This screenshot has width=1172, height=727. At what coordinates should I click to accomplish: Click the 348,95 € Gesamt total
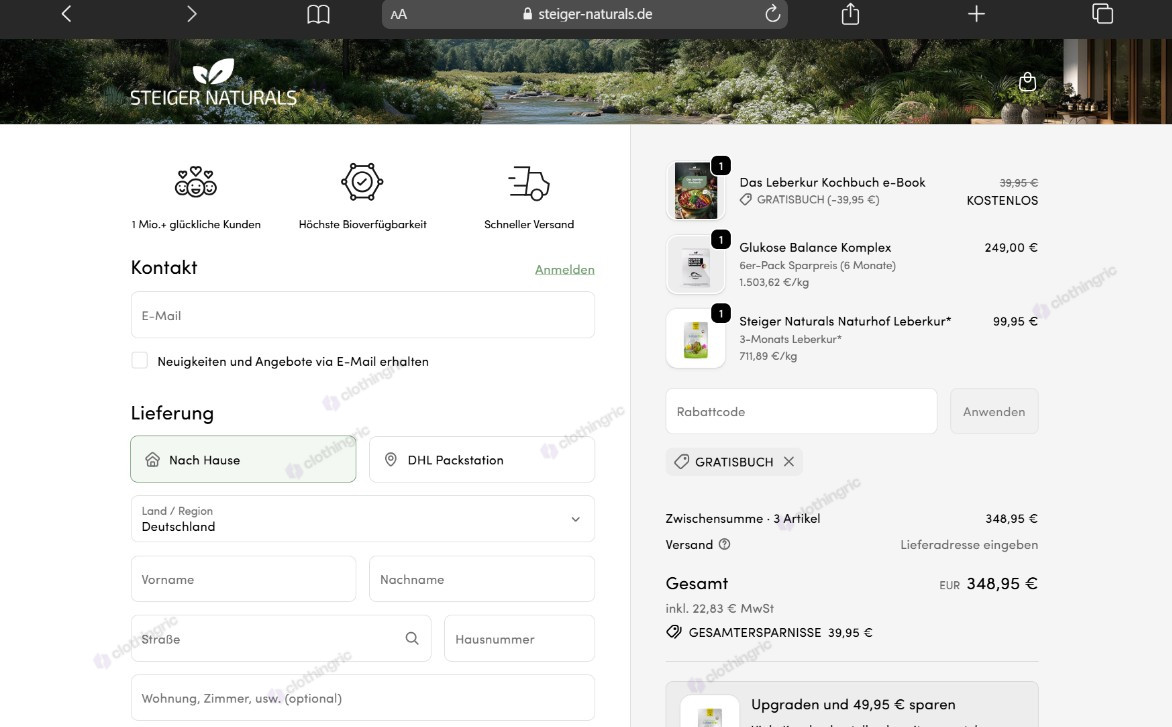point(1002,584)
